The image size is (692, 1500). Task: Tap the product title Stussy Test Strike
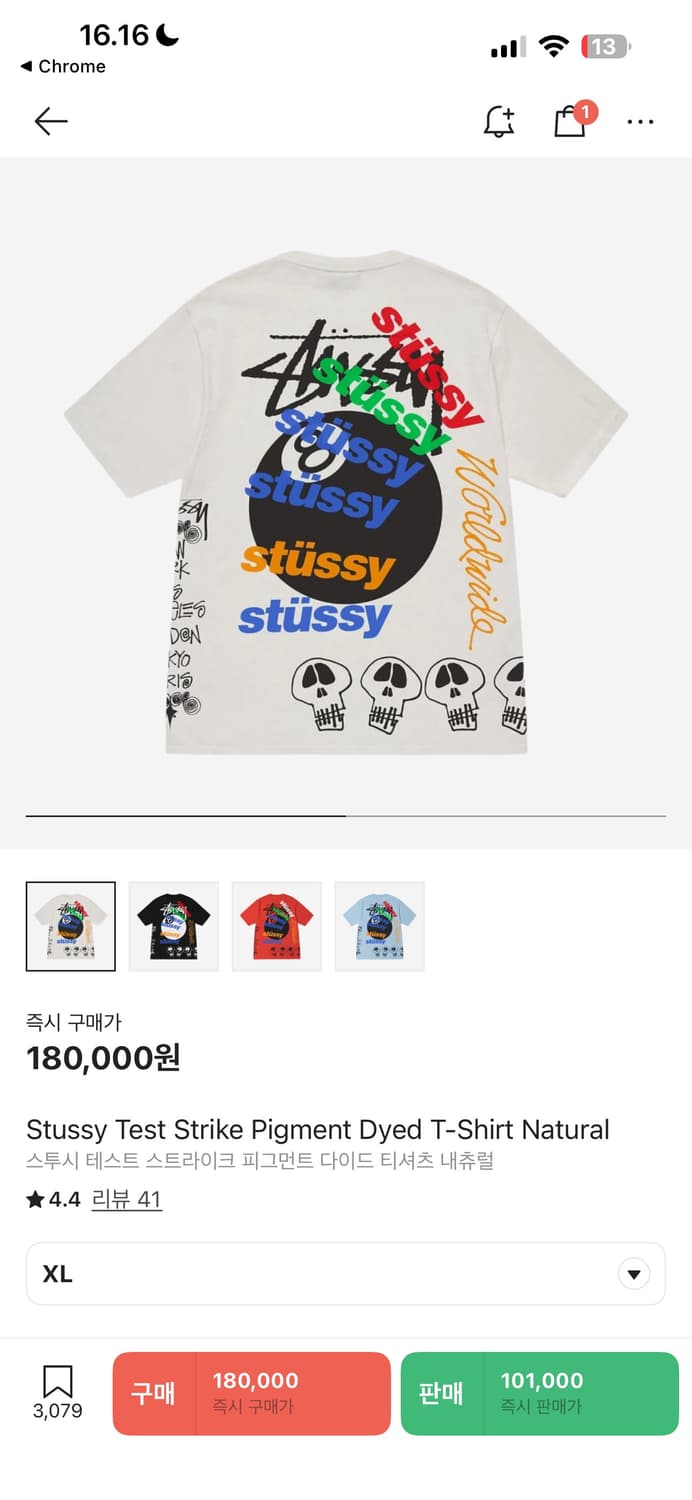tap(318, 1130)
